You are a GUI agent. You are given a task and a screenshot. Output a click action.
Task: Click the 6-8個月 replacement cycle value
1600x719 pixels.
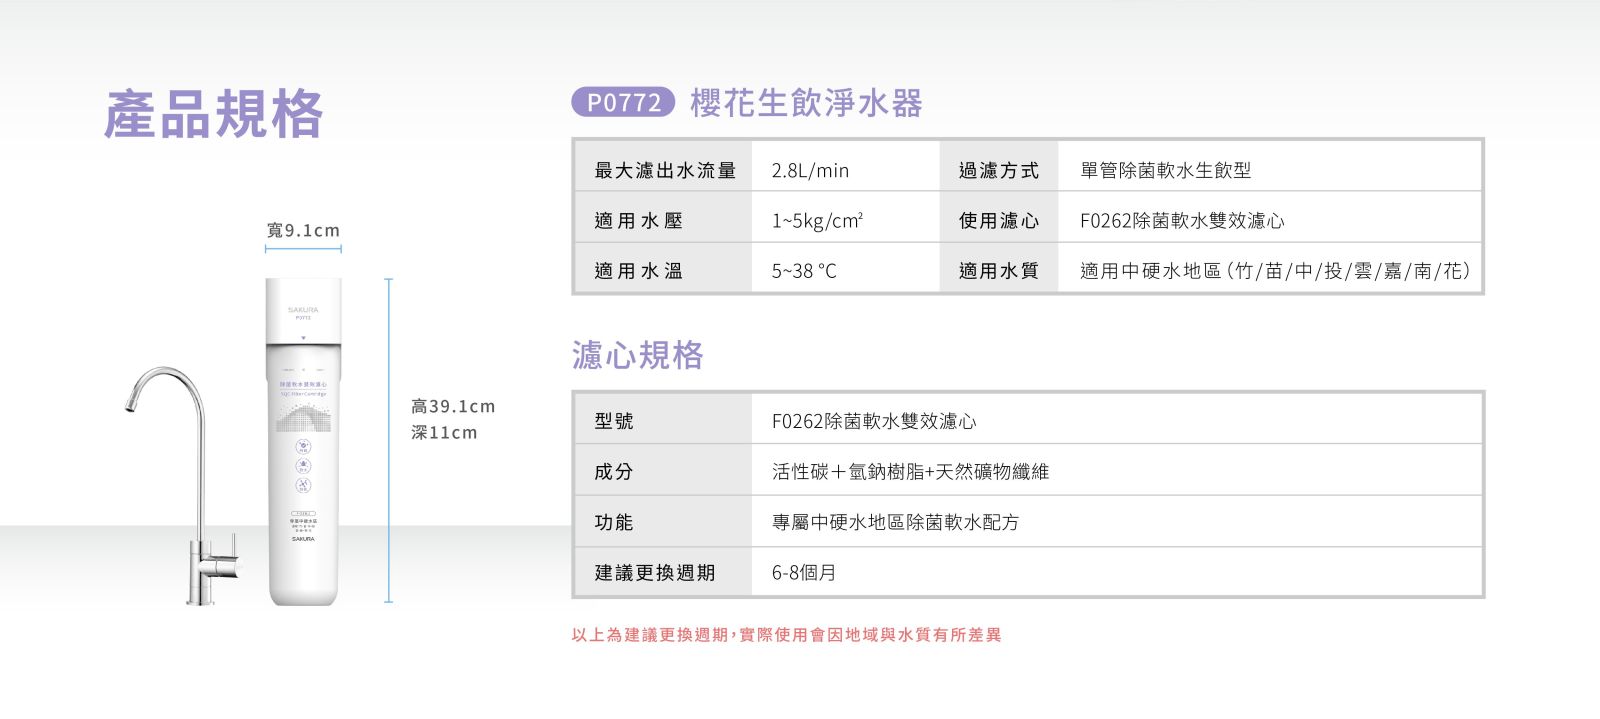[x=804, y=573]
